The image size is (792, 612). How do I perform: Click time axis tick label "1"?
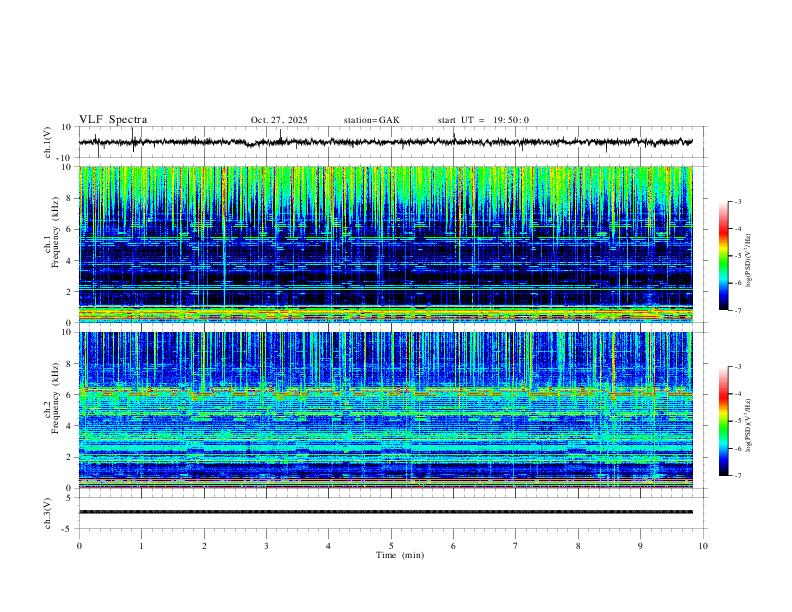[141, 546]
